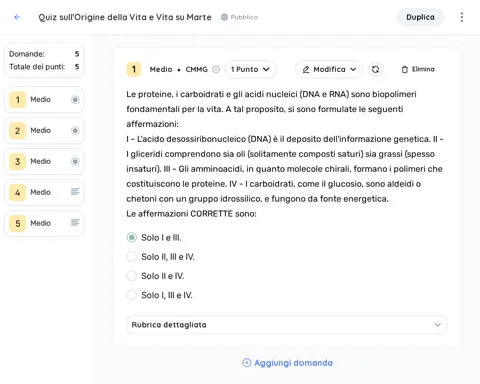This screenshot has width=480, height=384.
Task: Expand the Modifica dropdown
Action: 329,69
